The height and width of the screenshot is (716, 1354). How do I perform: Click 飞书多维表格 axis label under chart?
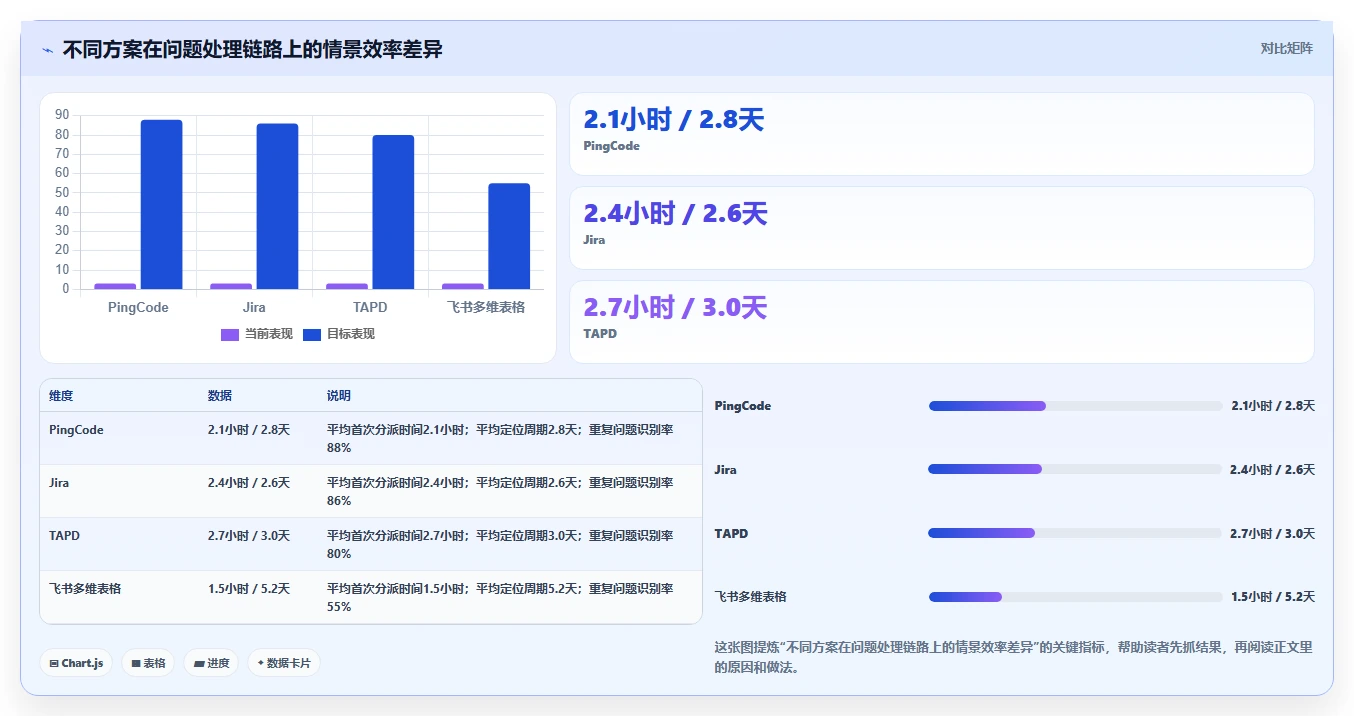pos(486,307)
